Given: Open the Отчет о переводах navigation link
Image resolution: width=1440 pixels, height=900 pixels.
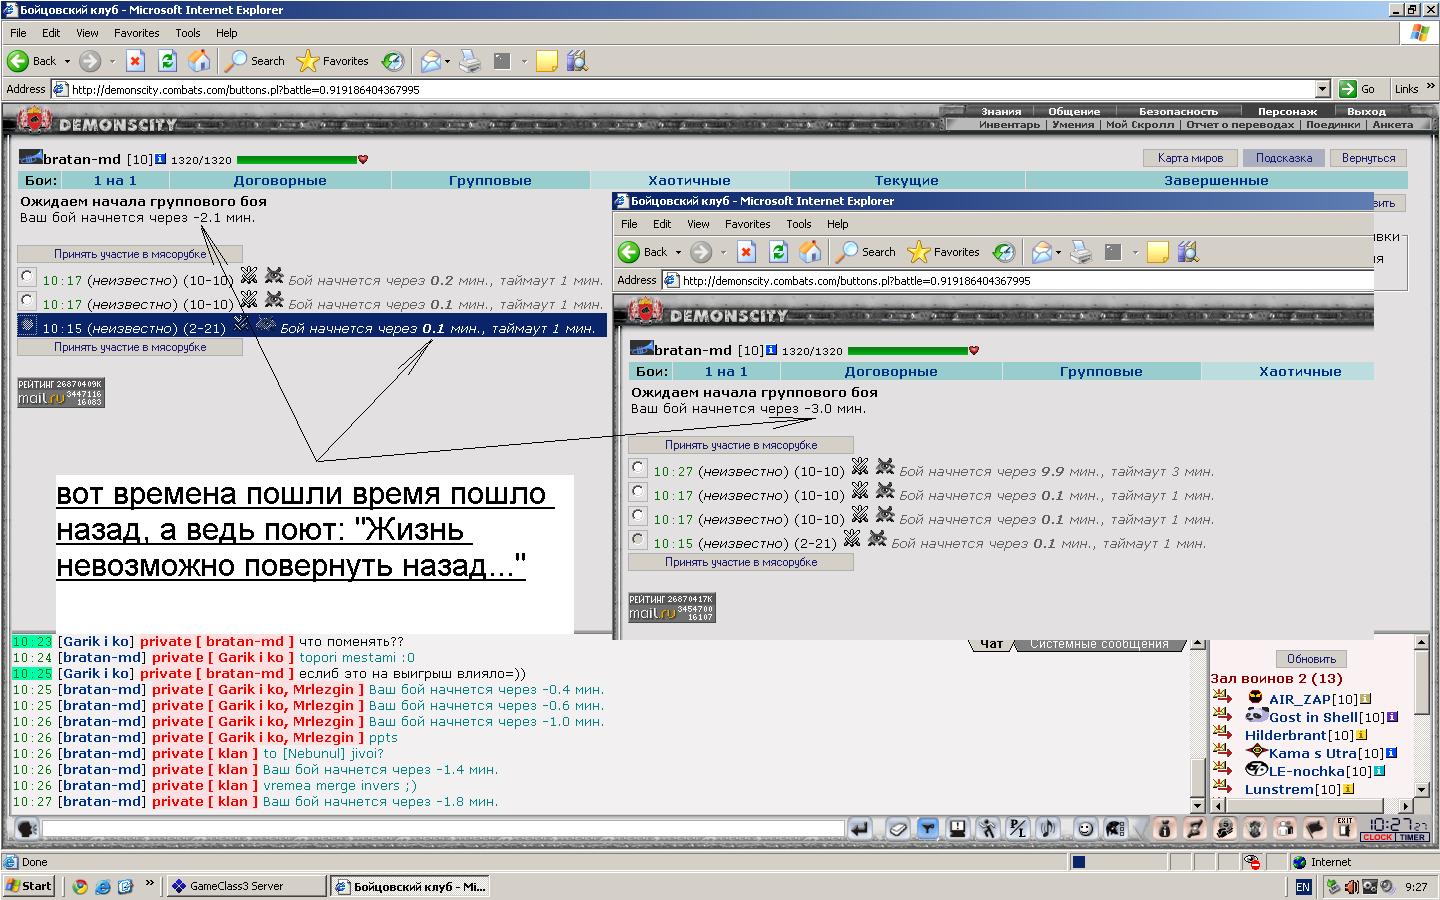Looking at the screenshot, I should (x=1240, y=125).
